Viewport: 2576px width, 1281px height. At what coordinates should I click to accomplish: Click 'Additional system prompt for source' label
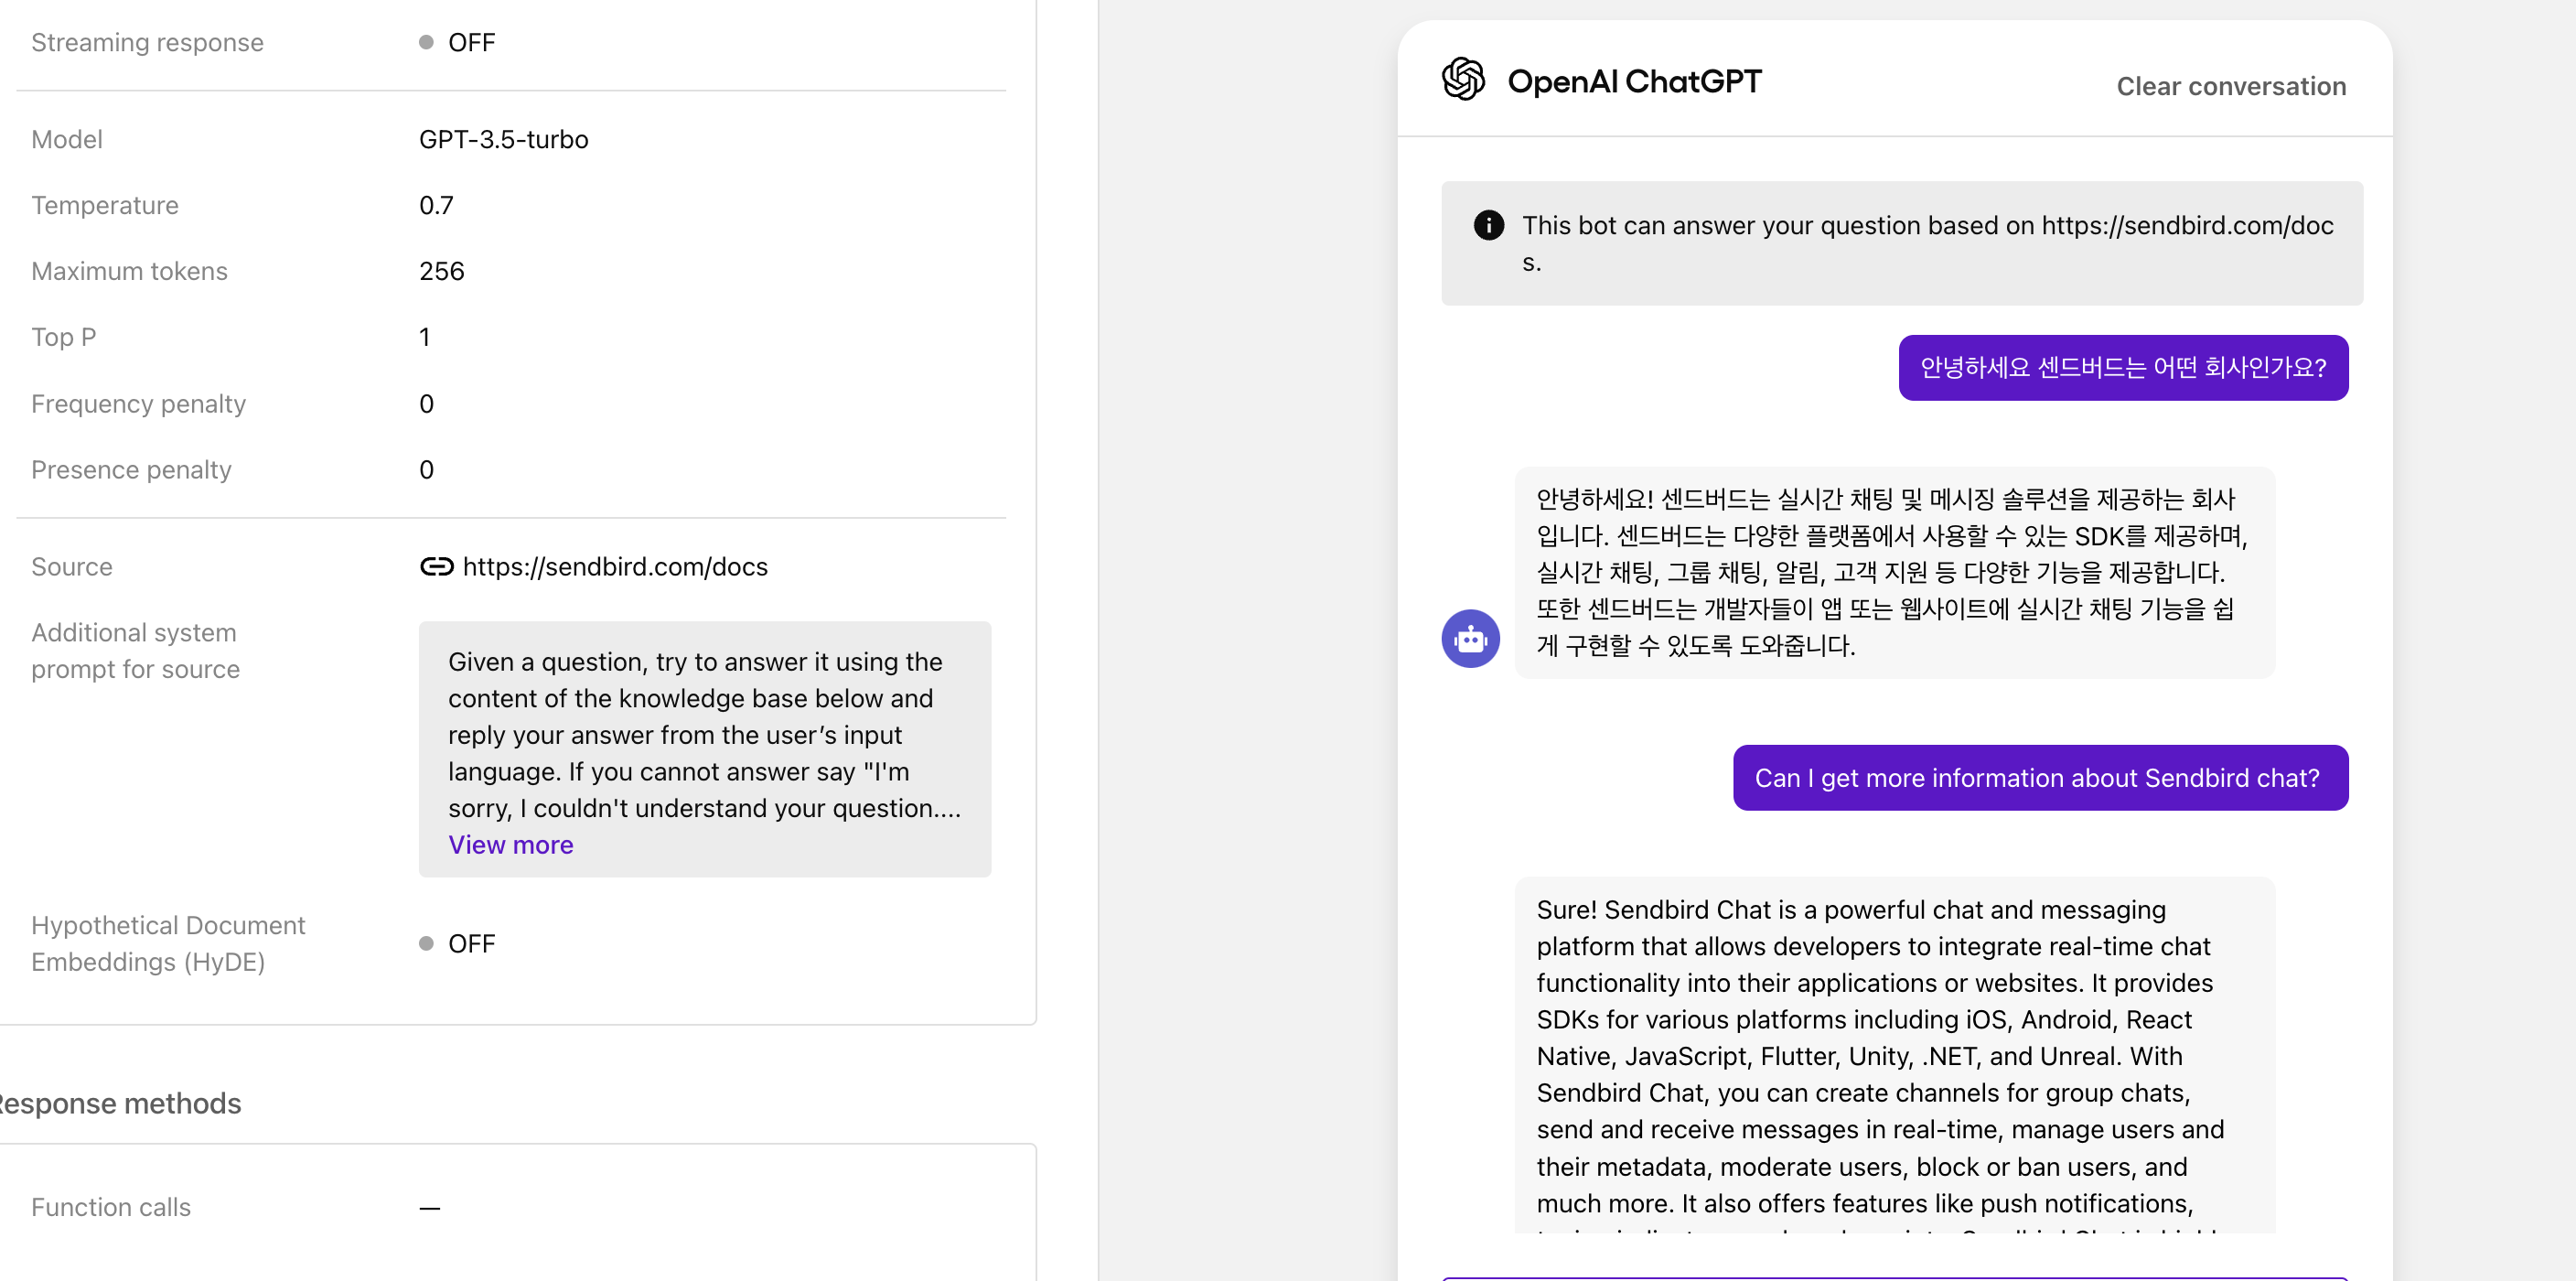tap(135, 651)
